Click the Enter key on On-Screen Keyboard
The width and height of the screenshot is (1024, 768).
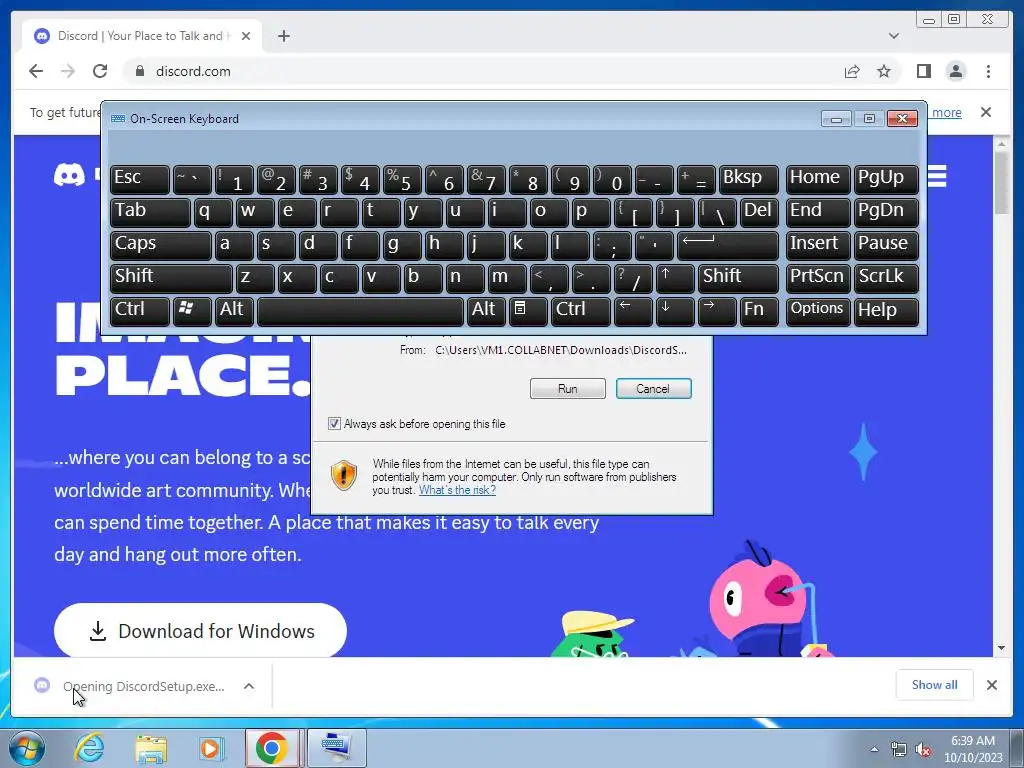[x=728, y=245]
